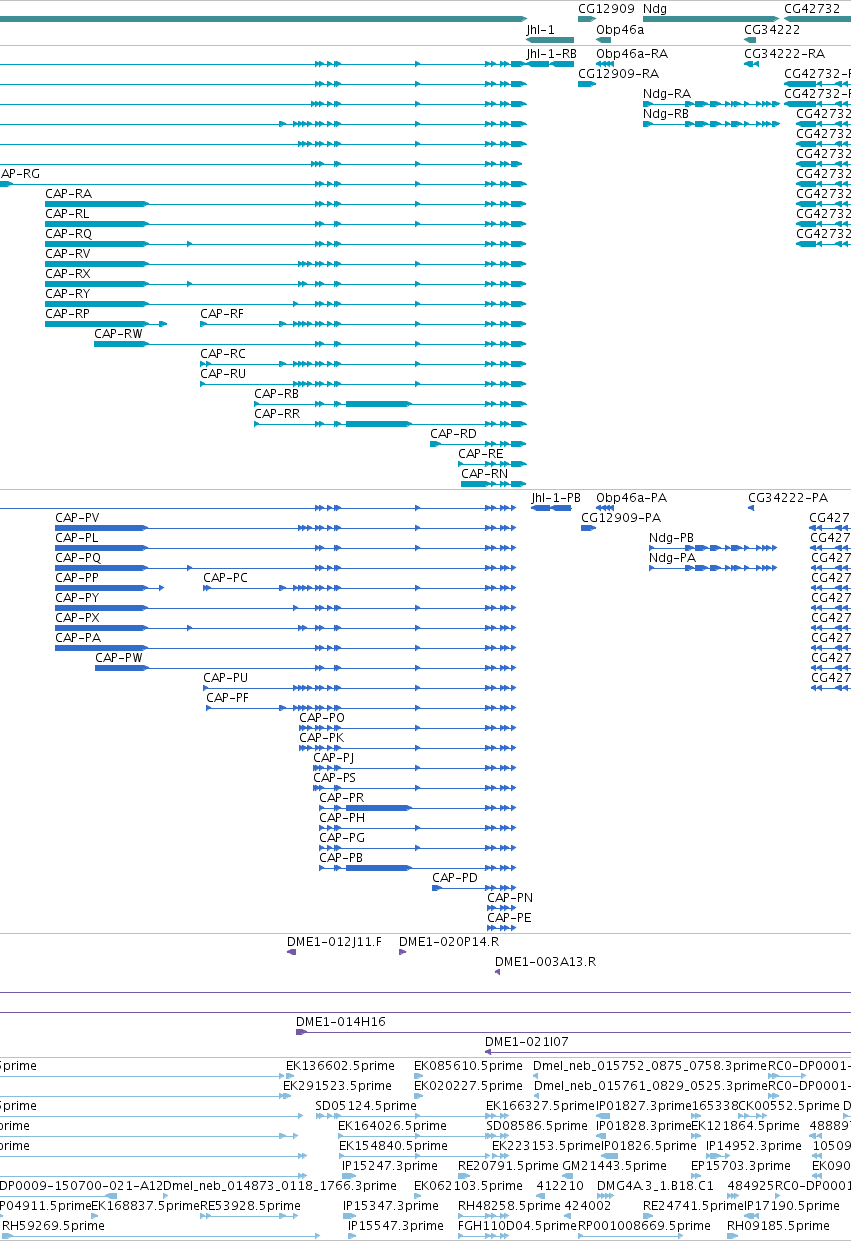Click the CAP-PK protein label
851x1241 pixels.
coord(321,738)
